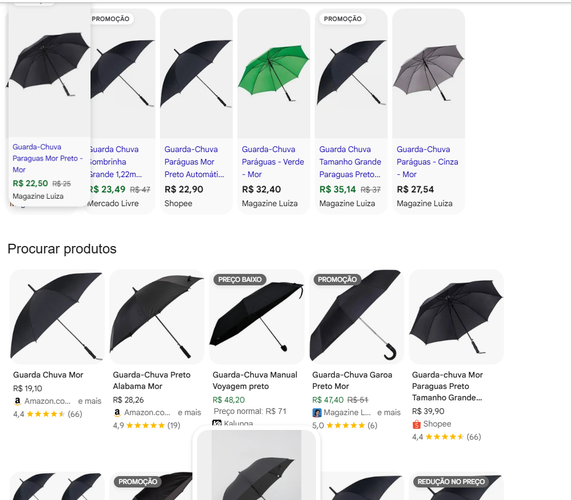Click the Amazon icon under Alabama Mor umbrella
The width and height of the screenshot is (571, 500).
(117, 412)
